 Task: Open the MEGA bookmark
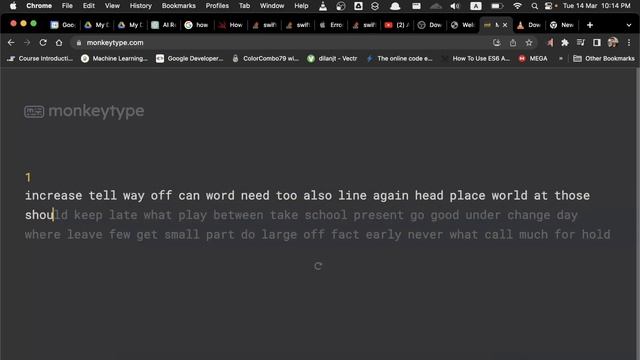coord(533,58)
